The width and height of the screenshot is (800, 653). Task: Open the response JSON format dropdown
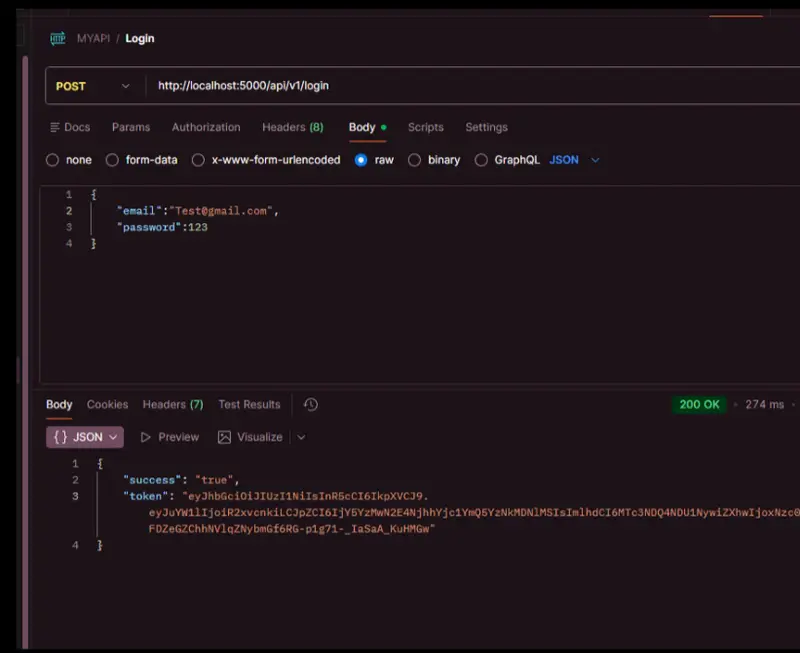point(85,437)
